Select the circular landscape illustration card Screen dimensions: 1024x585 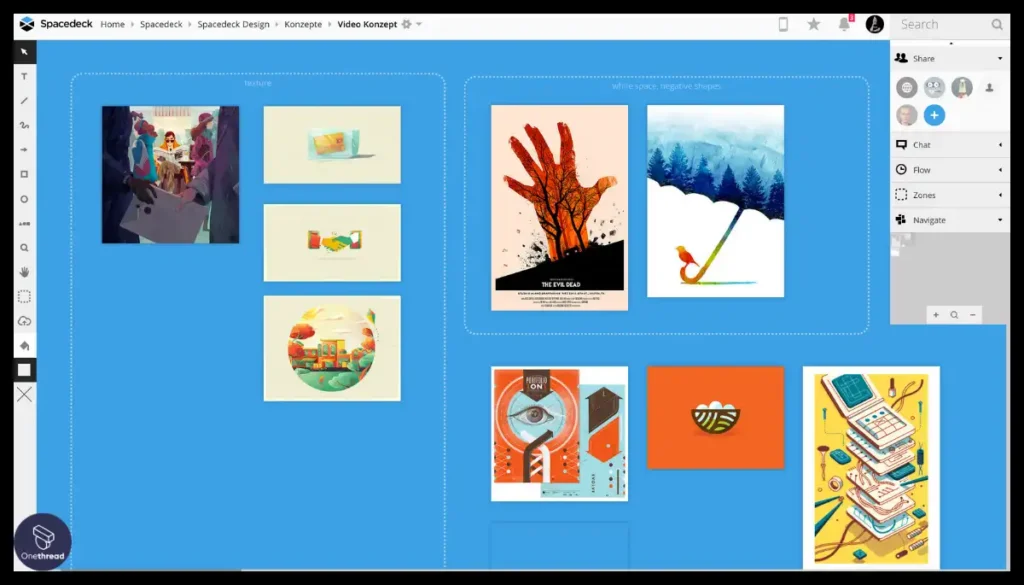click(332, 348)
